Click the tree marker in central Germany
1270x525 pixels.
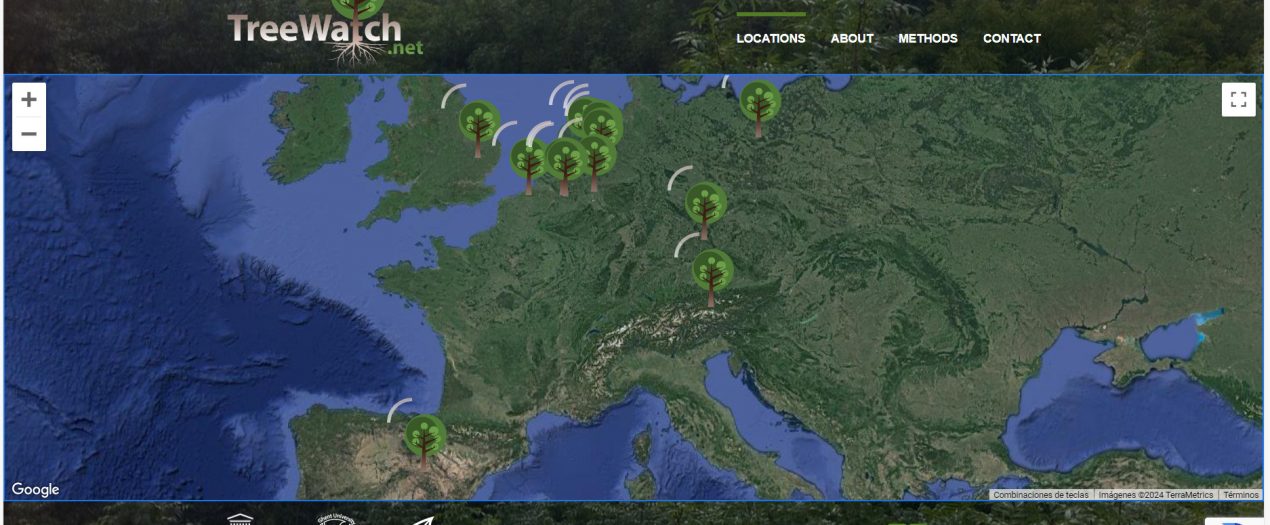pyautogui.click(x=705, y=206)
